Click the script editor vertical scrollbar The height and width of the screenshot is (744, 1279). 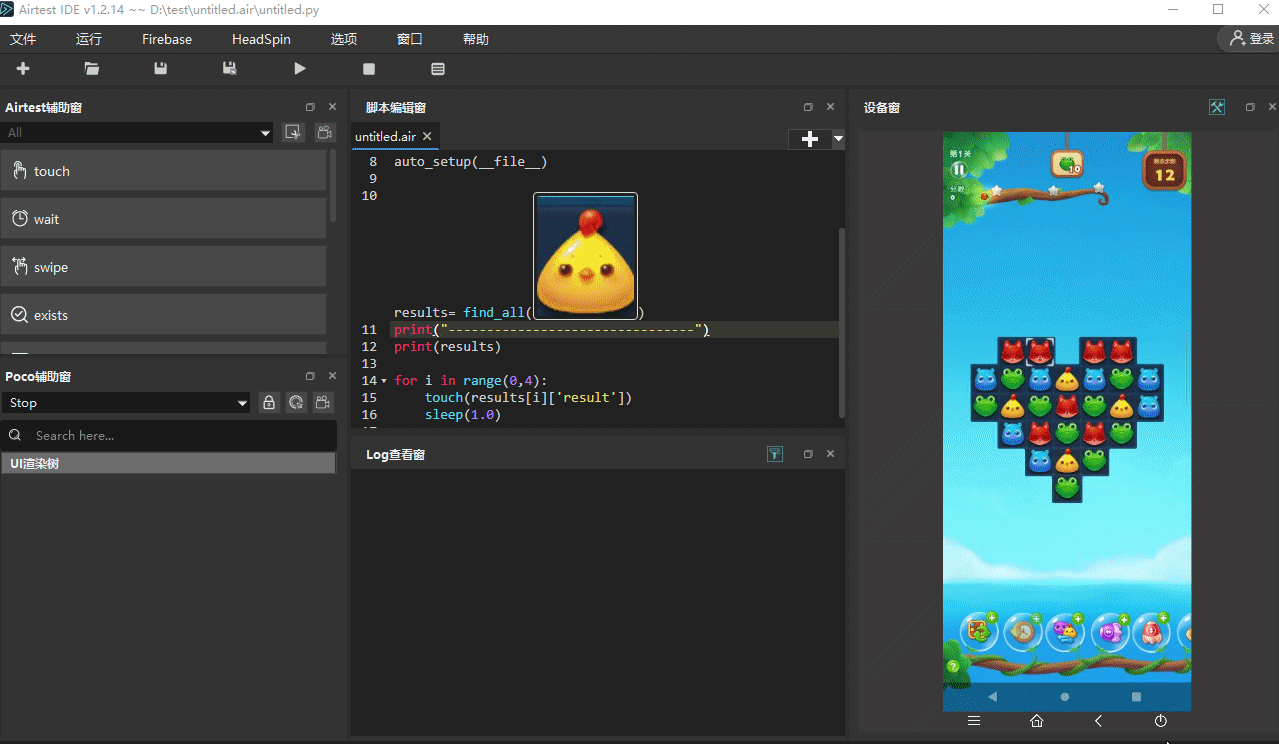pyautogui.click(x=842, y=322)
